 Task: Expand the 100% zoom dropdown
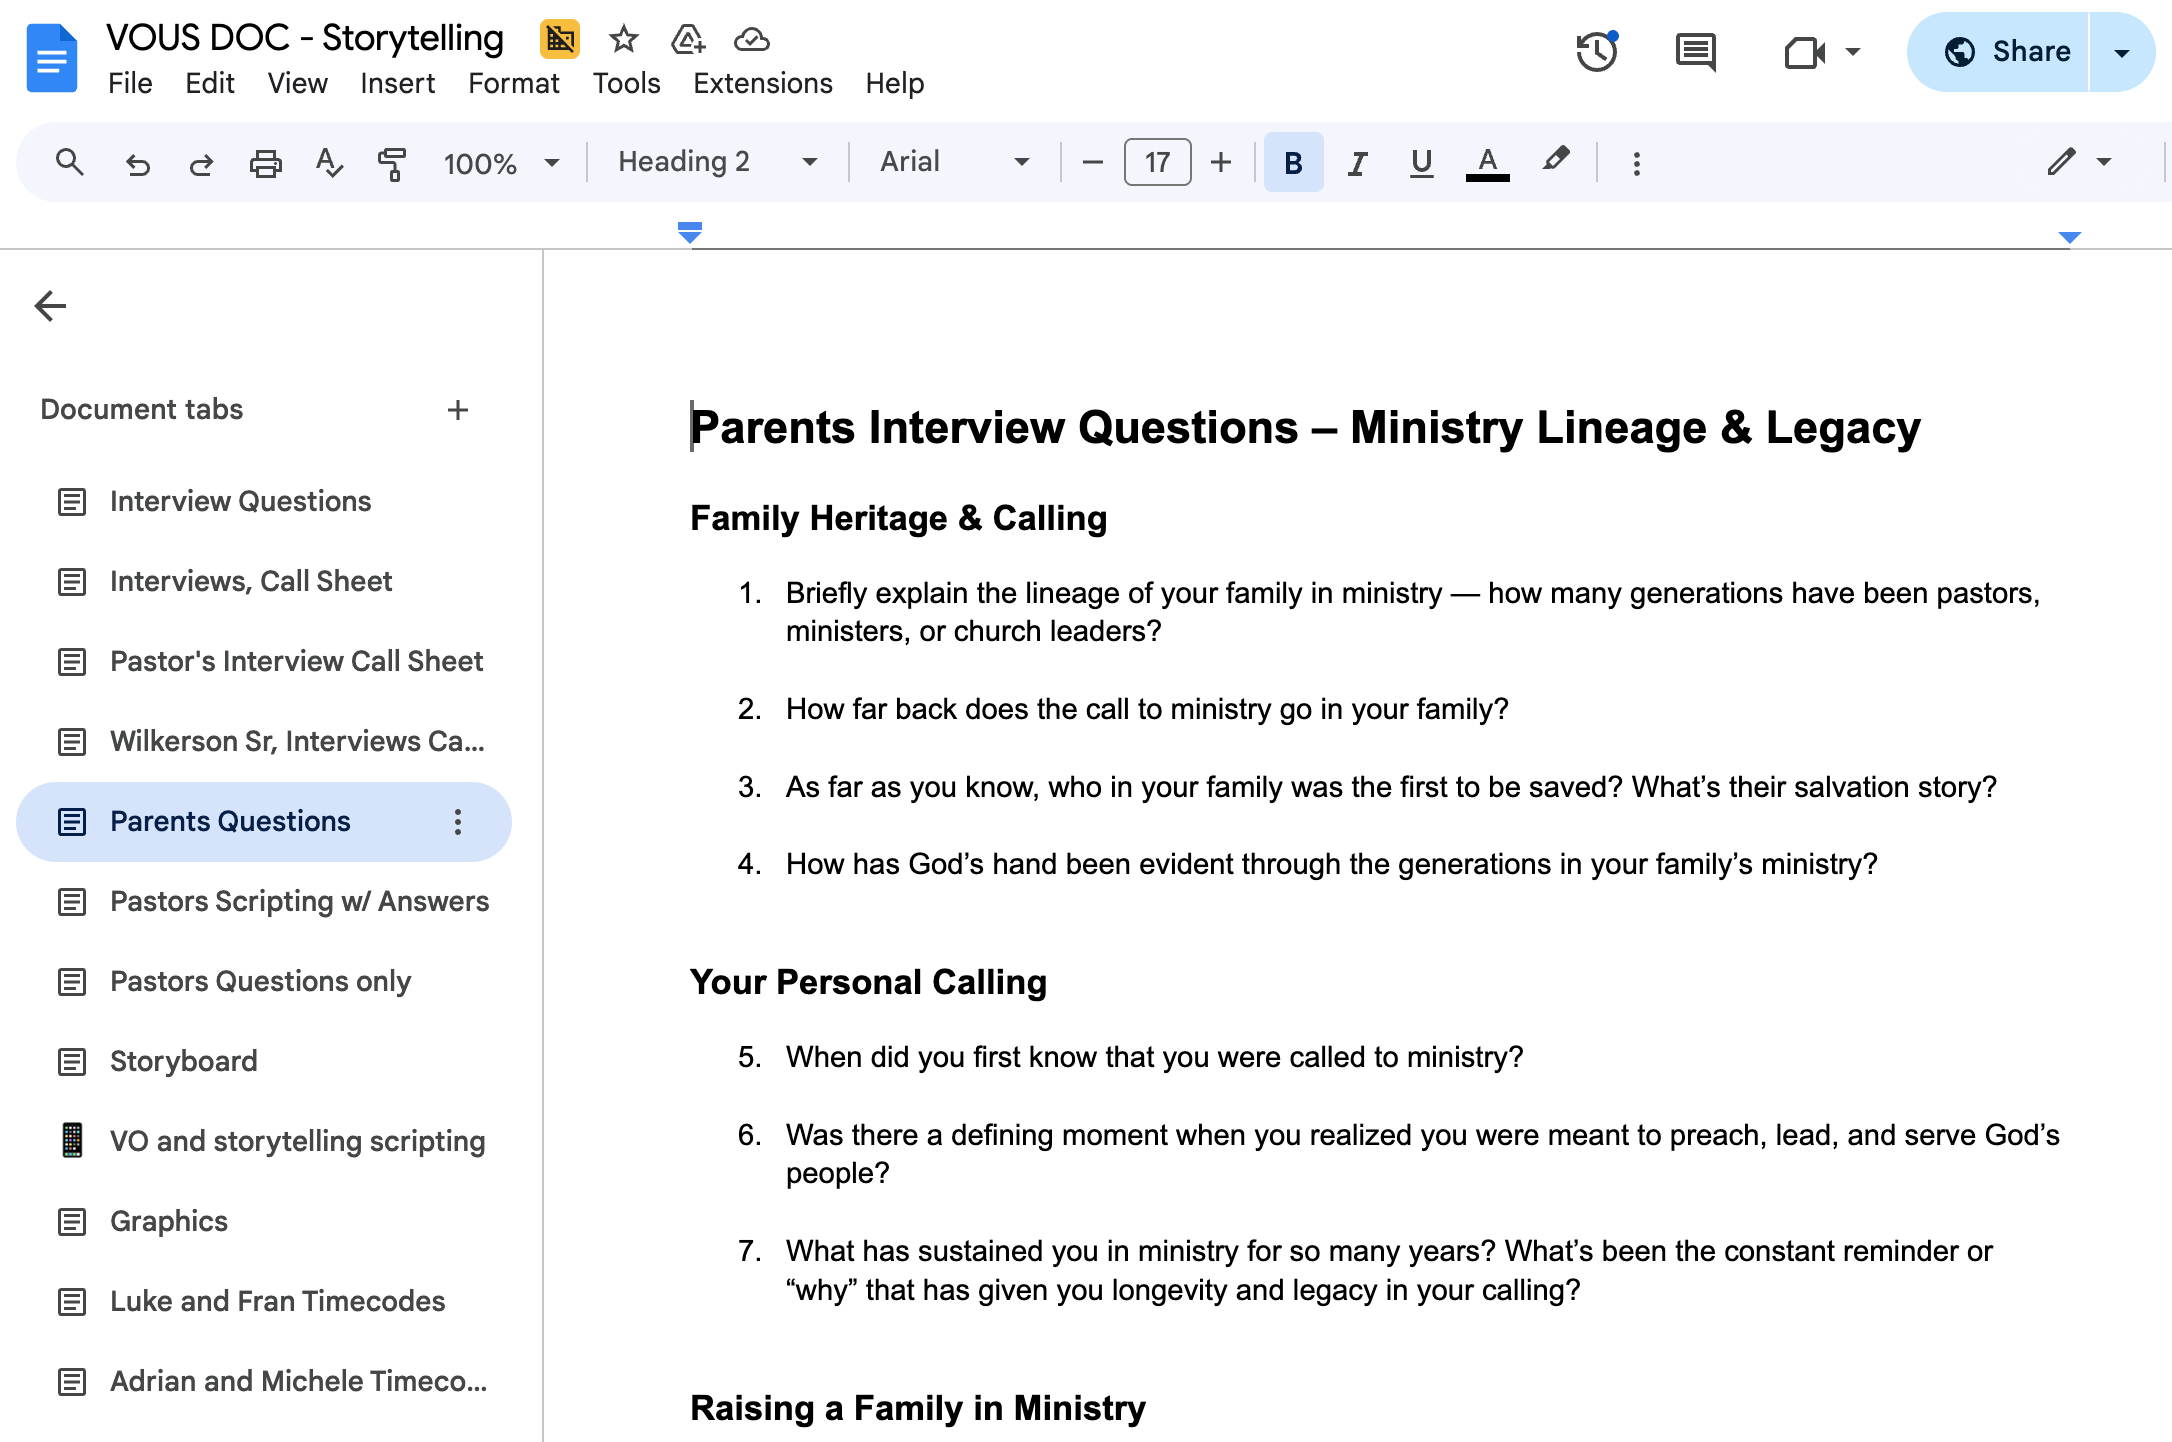(x=501, y=163)
